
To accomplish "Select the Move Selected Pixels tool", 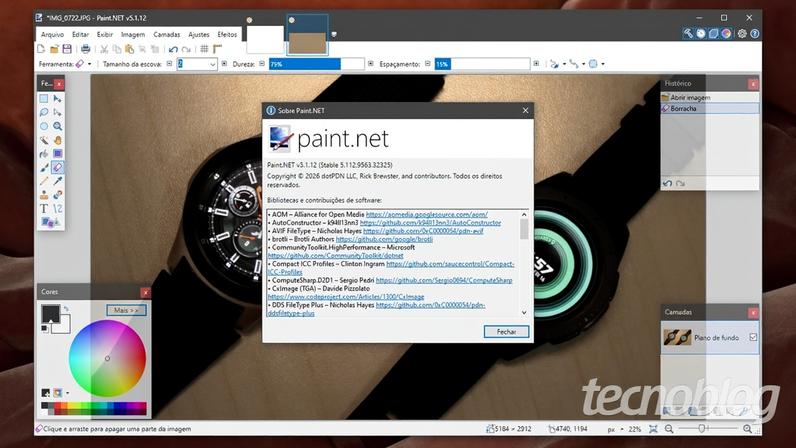I will (58, 99).
